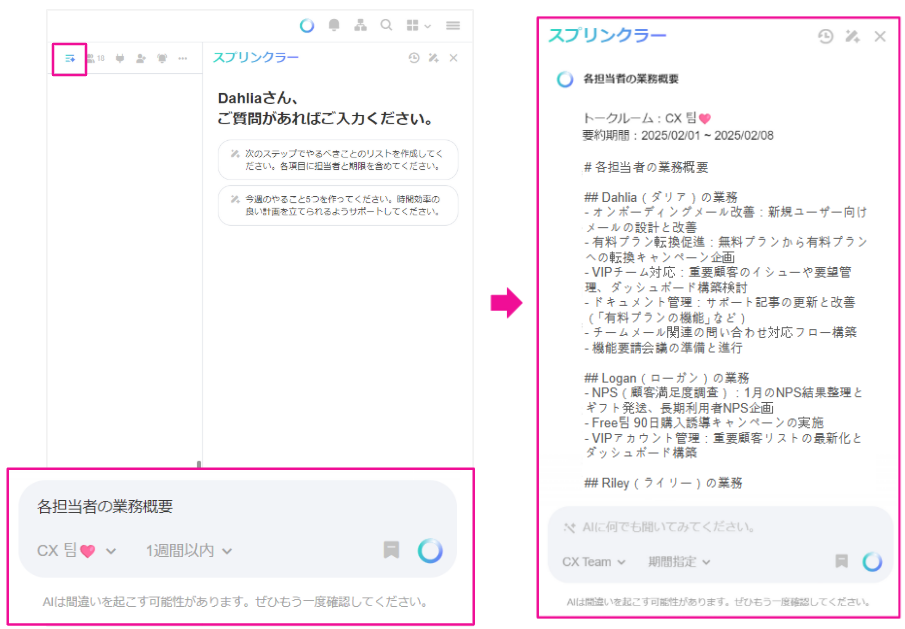Click the circular AI icon in top bar
This screenshot has height=629, width=905.
[x=307, y=25]
